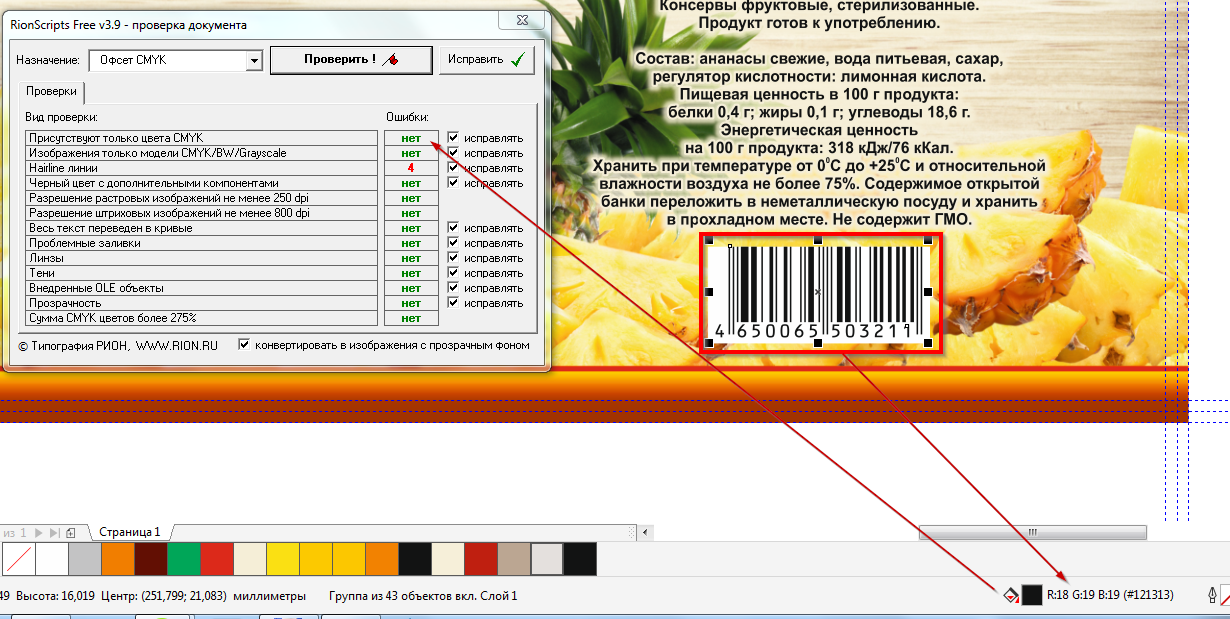Click the outline pen icon in status bar
1230x619 pixels.
coord(1214,595)
